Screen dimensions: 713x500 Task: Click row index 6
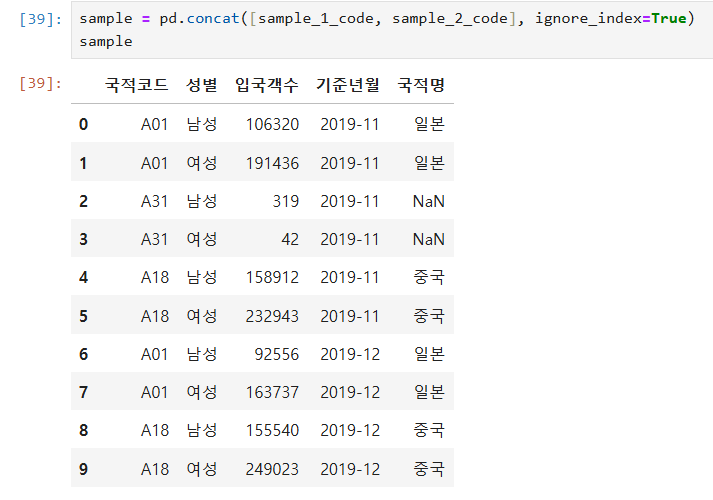coord(83,354)
